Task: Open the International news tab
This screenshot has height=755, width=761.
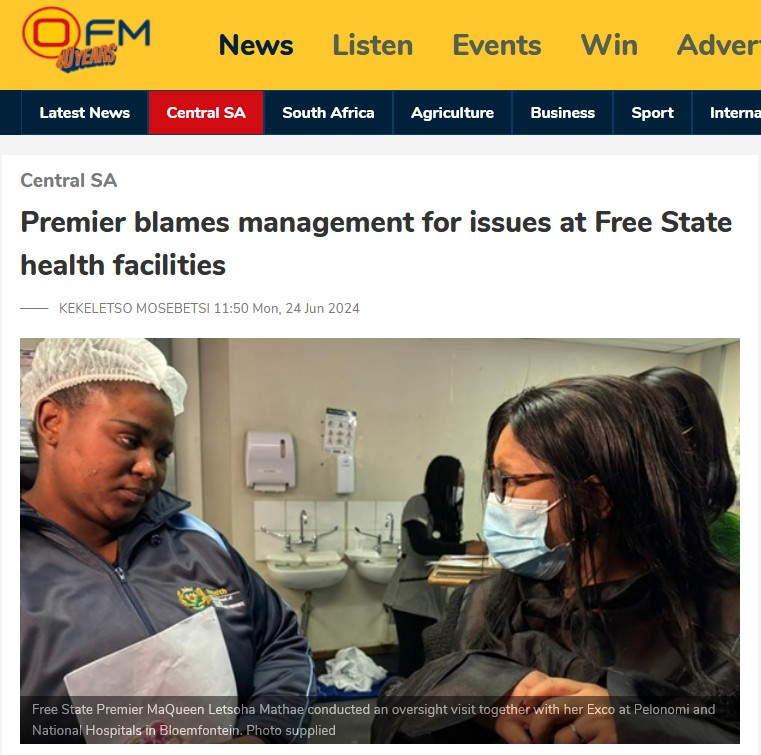Action: pyautogui.click(x=727, y=113)
